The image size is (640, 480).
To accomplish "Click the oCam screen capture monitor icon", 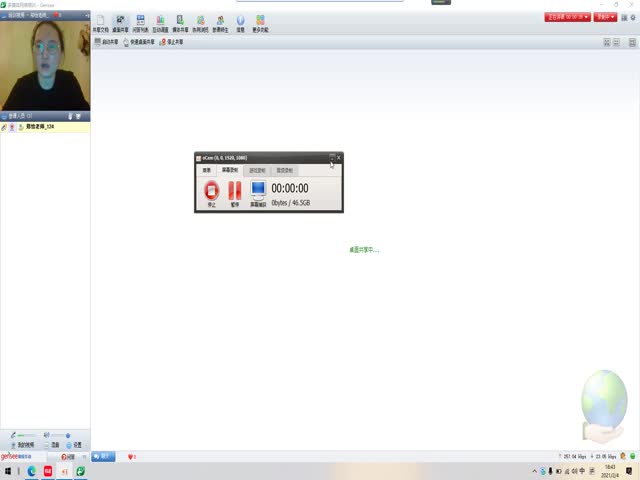I will (258, 190).
